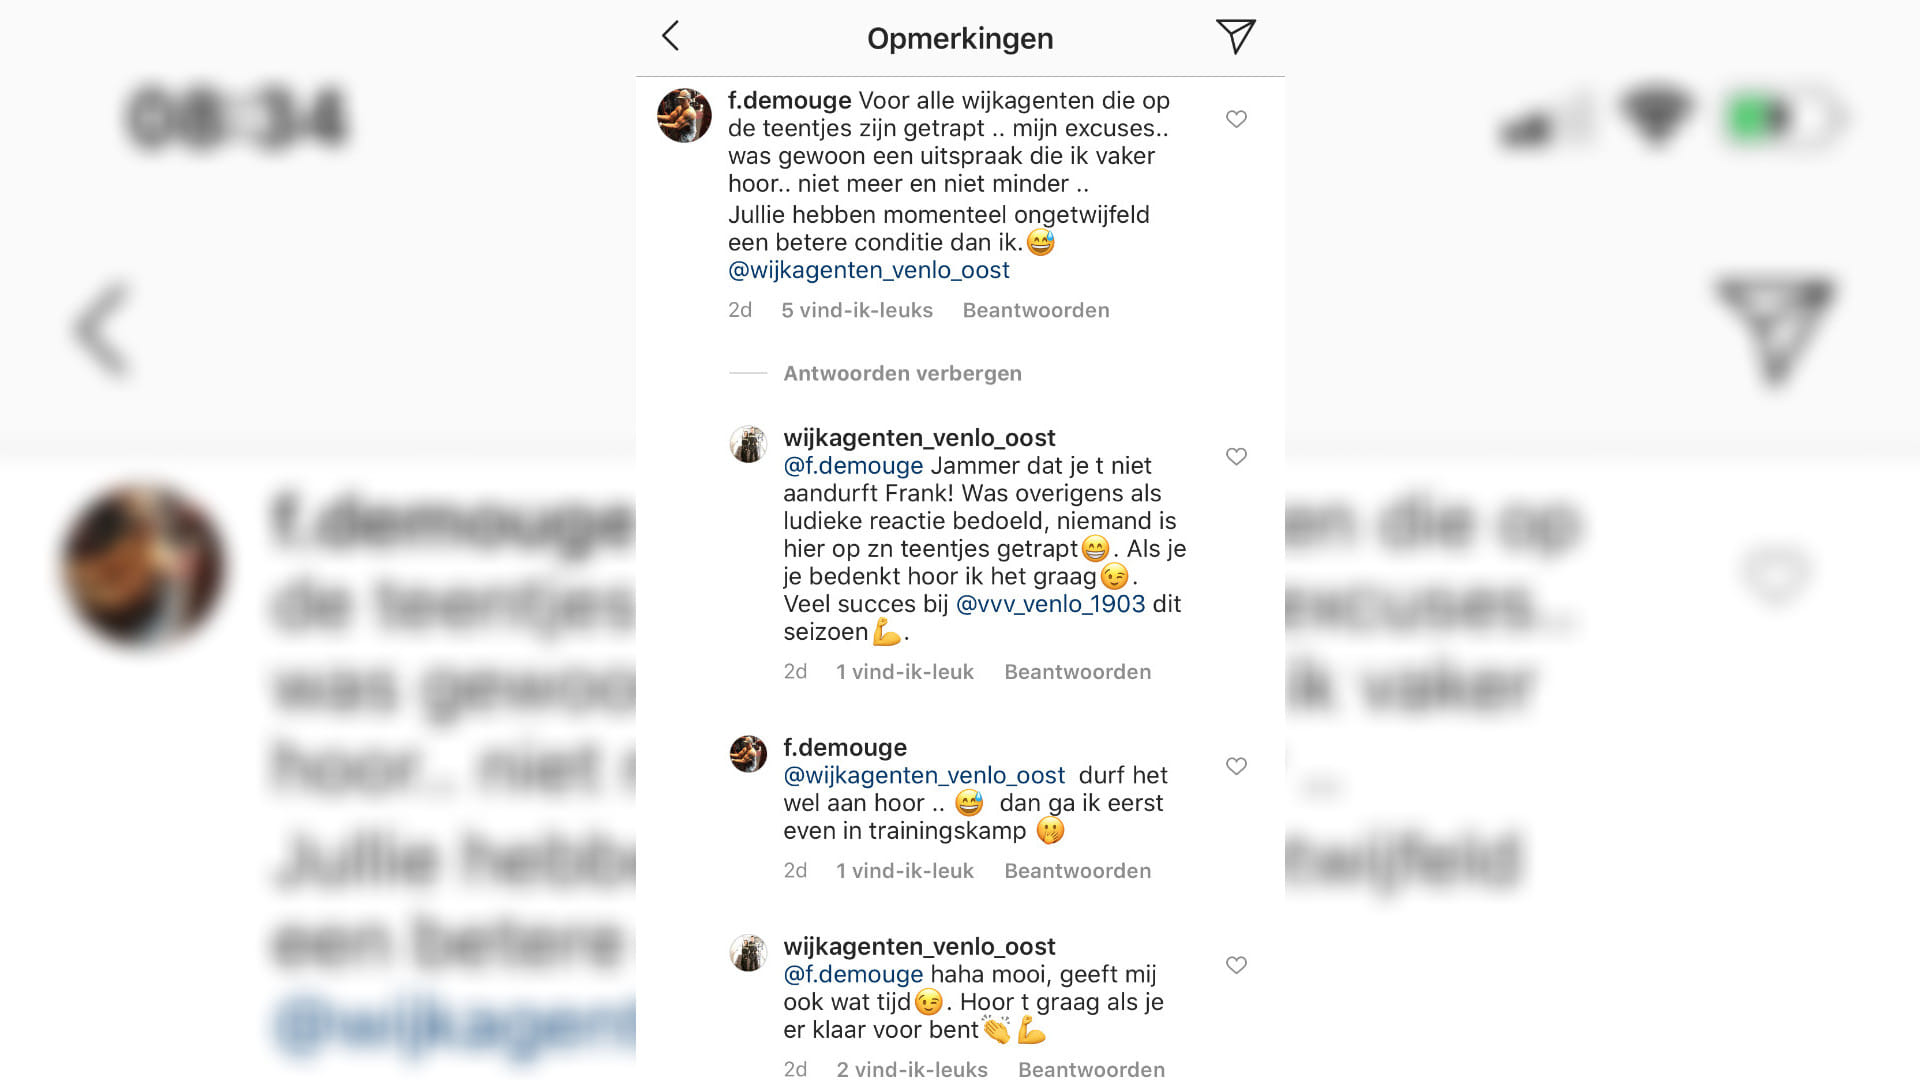Viewport: 1920px width, 1080px height.
Task: Open f.demouge avatar on trainingskamp reply
Action: point(748,754)
